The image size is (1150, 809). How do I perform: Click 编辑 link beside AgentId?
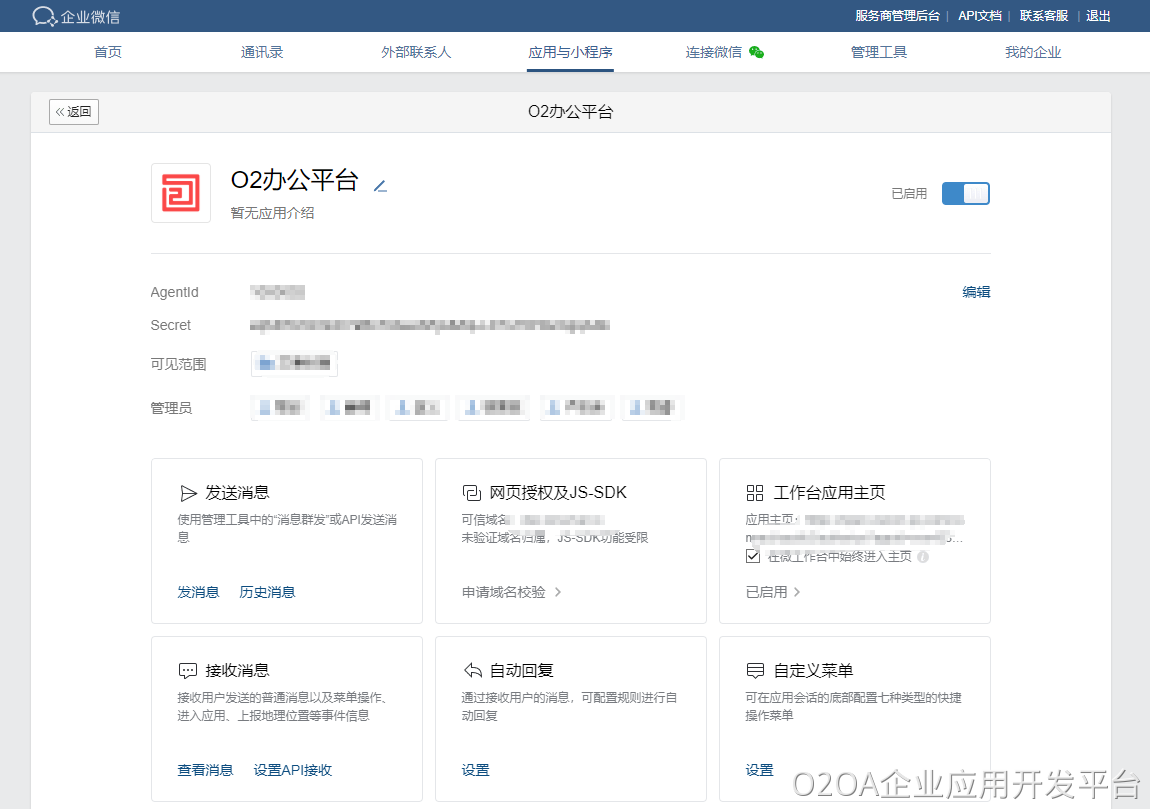tap(976, 292)
